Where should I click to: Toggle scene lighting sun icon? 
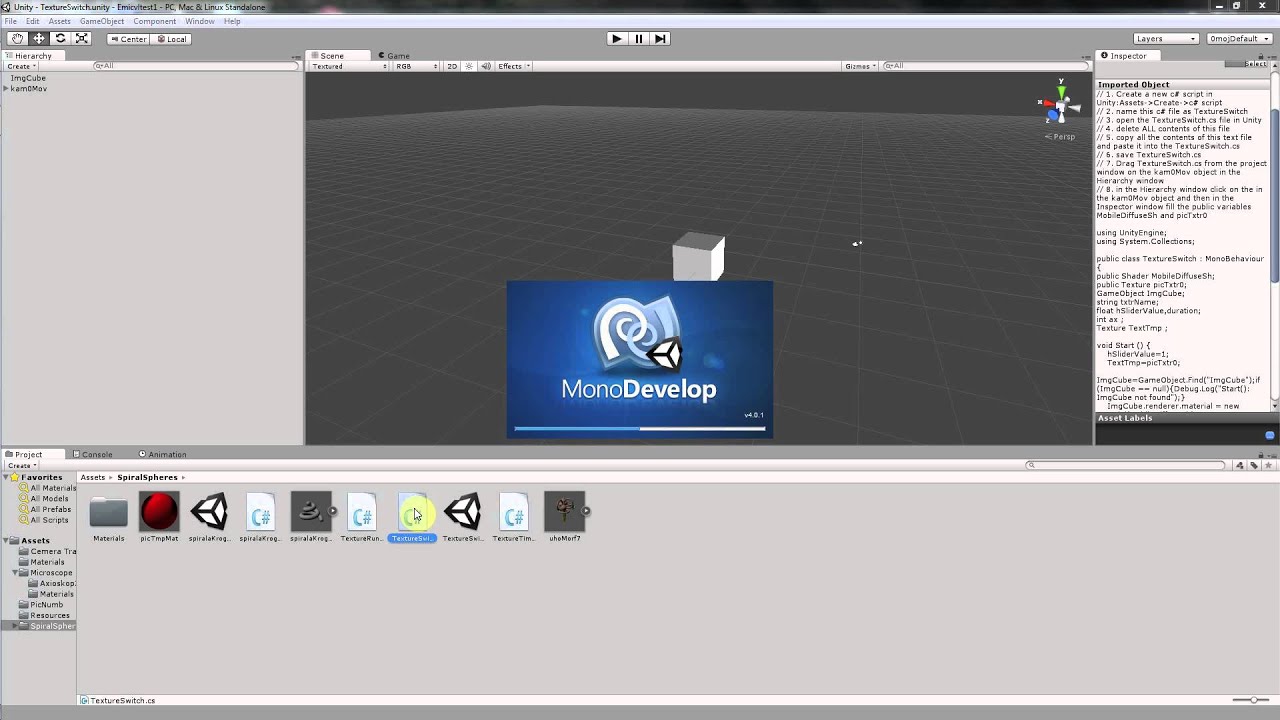[x=470, y=66]
